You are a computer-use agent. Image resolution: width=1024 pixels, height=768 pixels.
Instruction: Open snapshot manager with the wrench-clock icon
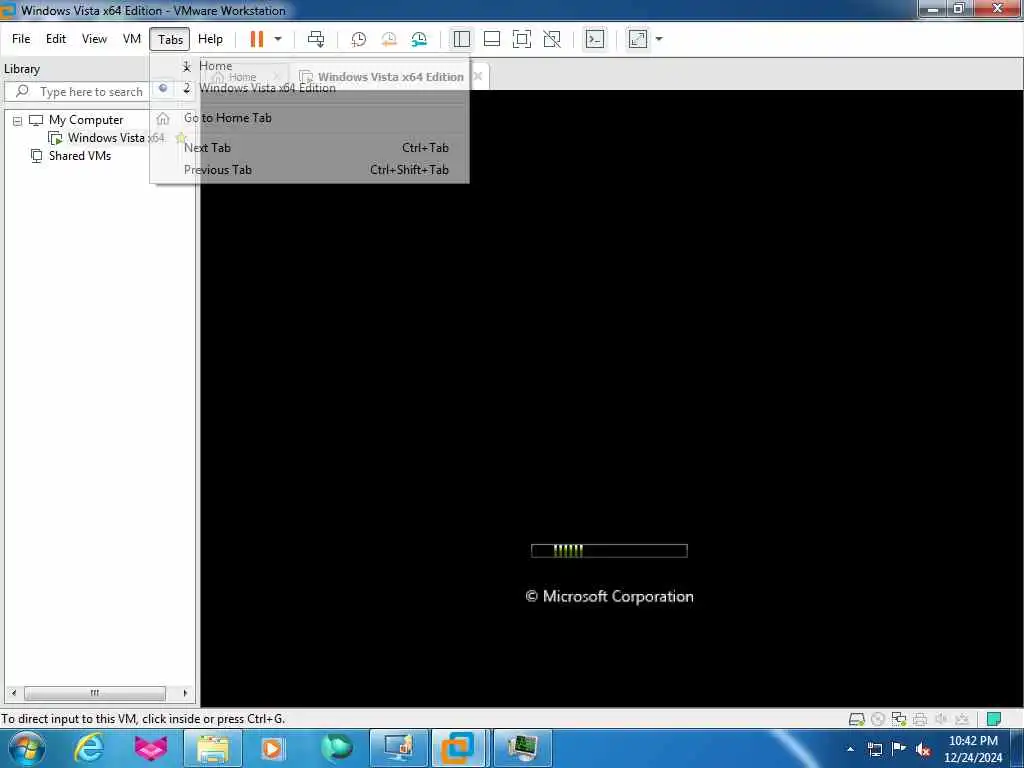tap(419, 39)
